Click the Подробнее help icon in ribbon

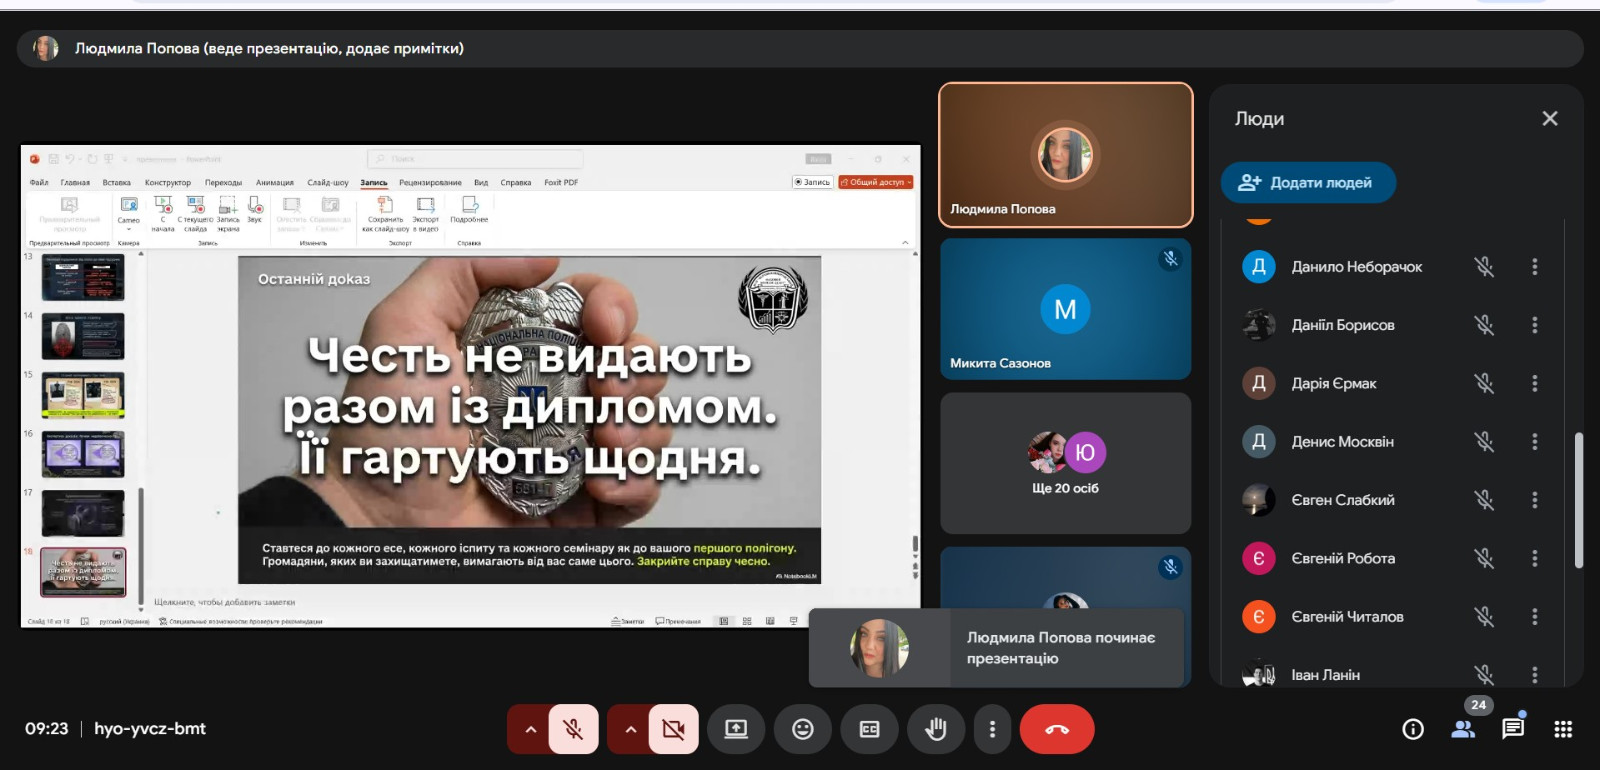[x=469, y=210]
